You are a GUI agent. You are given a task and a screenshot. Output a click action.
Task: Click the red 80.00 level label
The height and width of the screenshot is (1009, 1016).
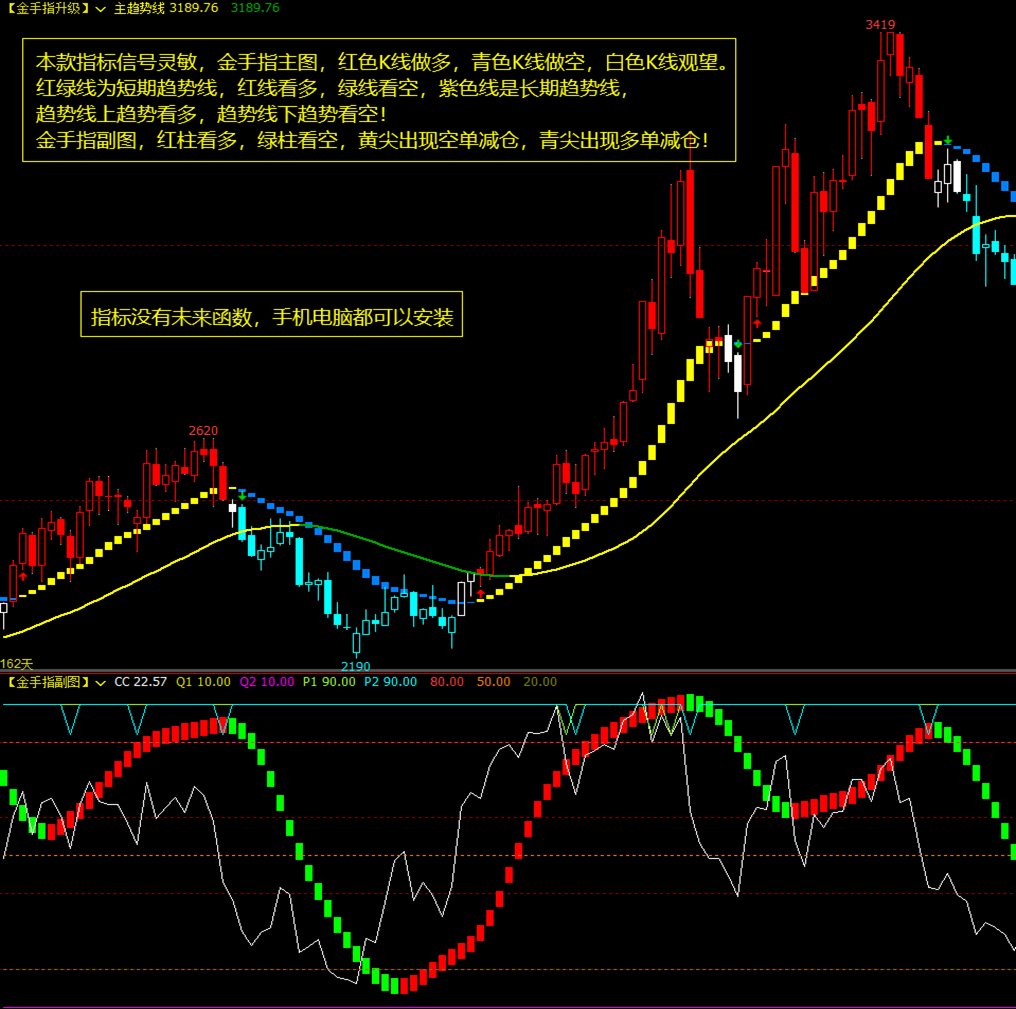(447, 682)
